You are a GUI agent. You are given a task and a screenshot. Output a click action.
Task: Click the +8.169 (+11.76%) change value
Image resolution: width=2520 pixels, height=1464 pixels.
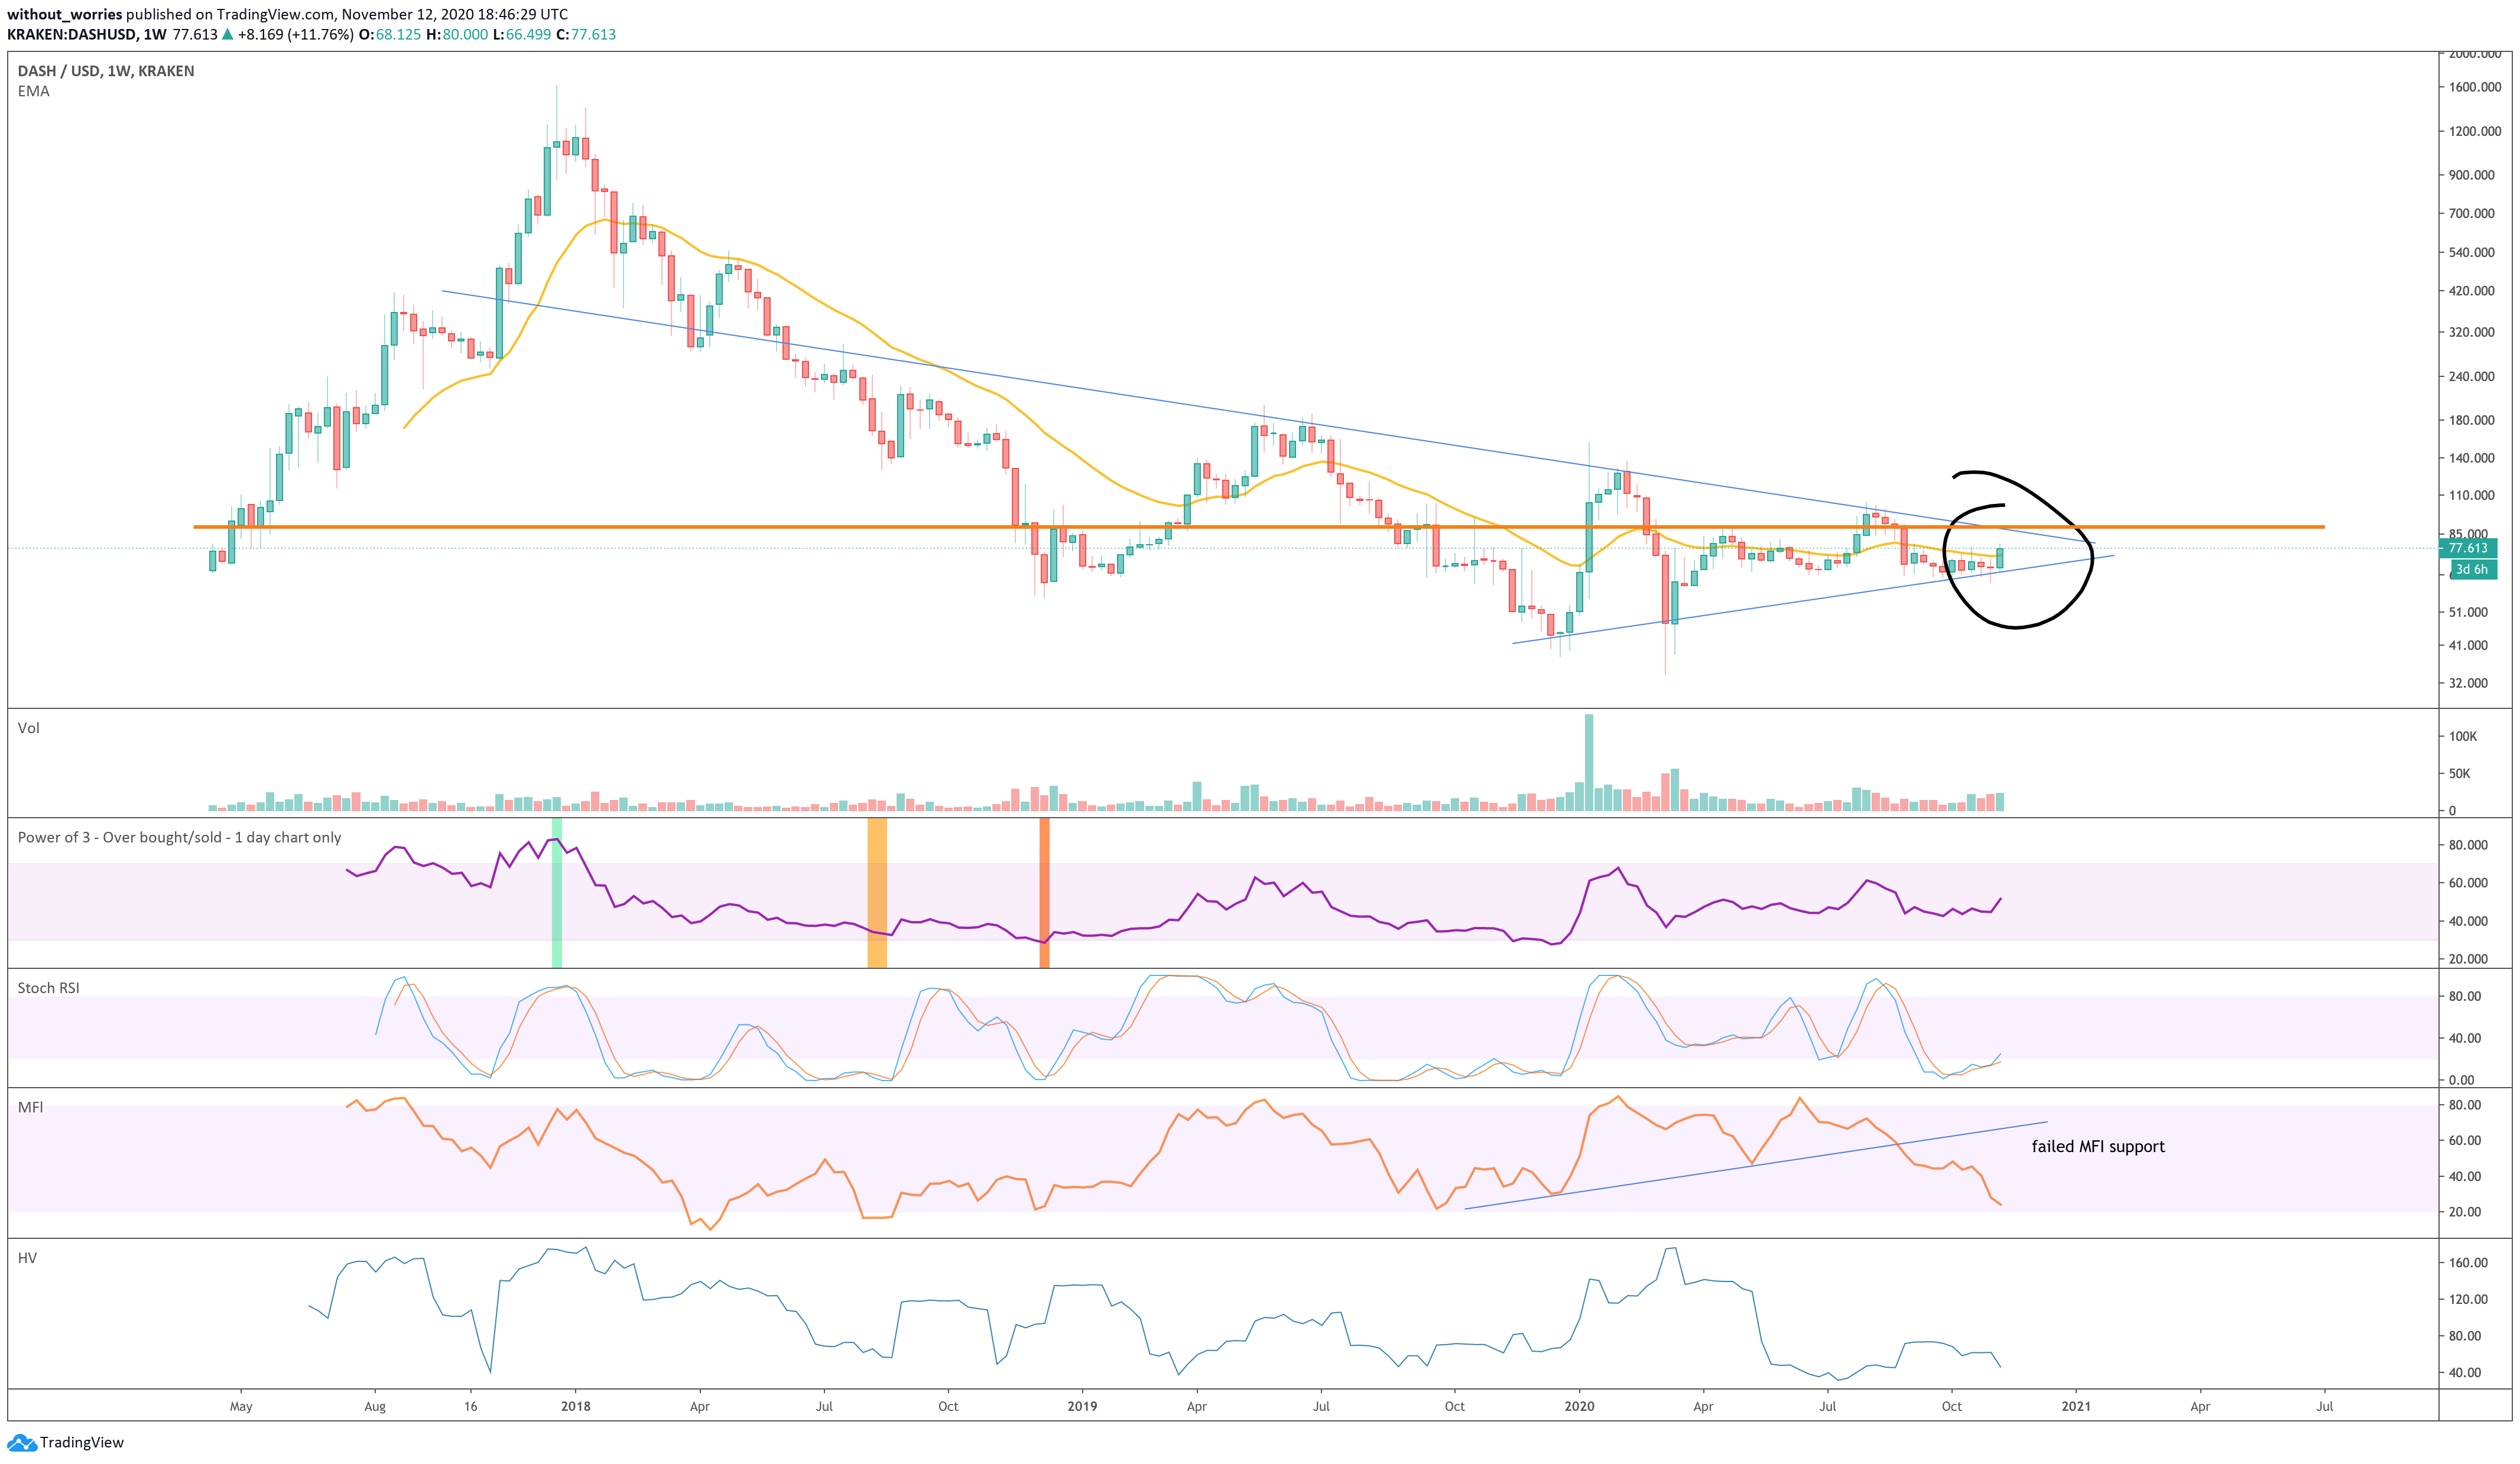point(296,34)
